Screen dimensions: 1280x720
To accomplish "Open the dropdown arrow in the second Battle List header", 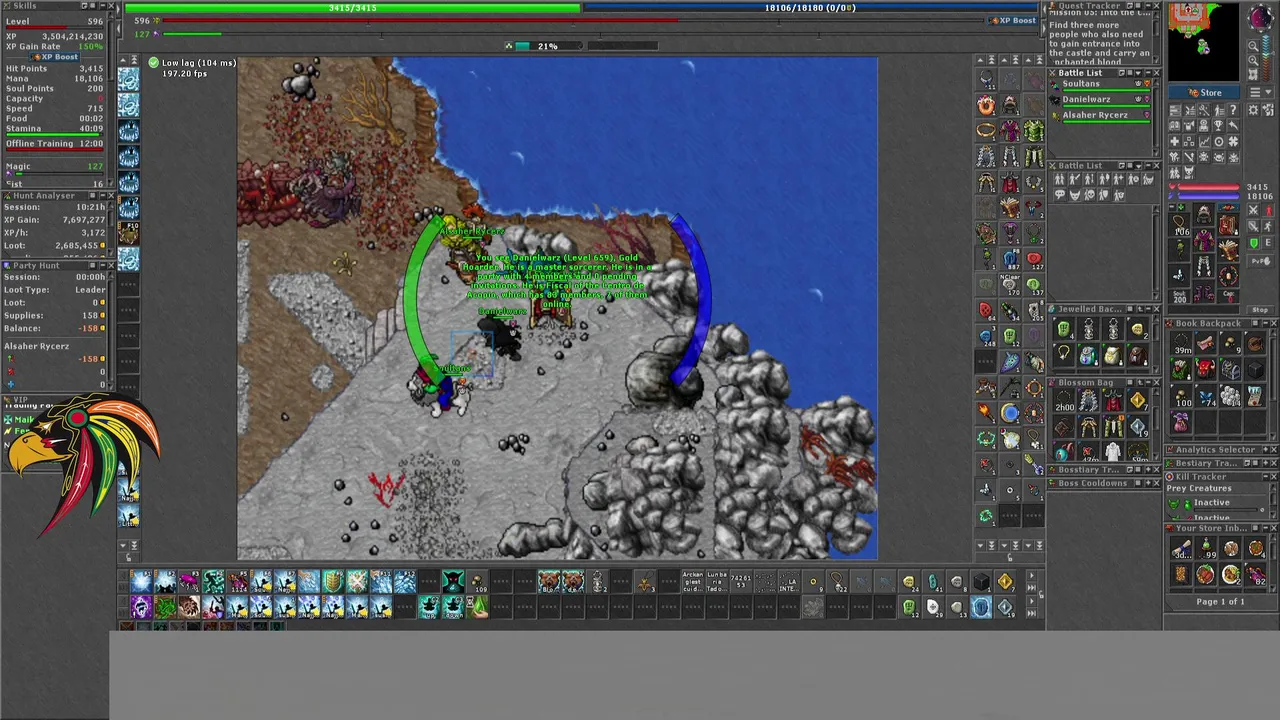I will (x=1138, y=166).
